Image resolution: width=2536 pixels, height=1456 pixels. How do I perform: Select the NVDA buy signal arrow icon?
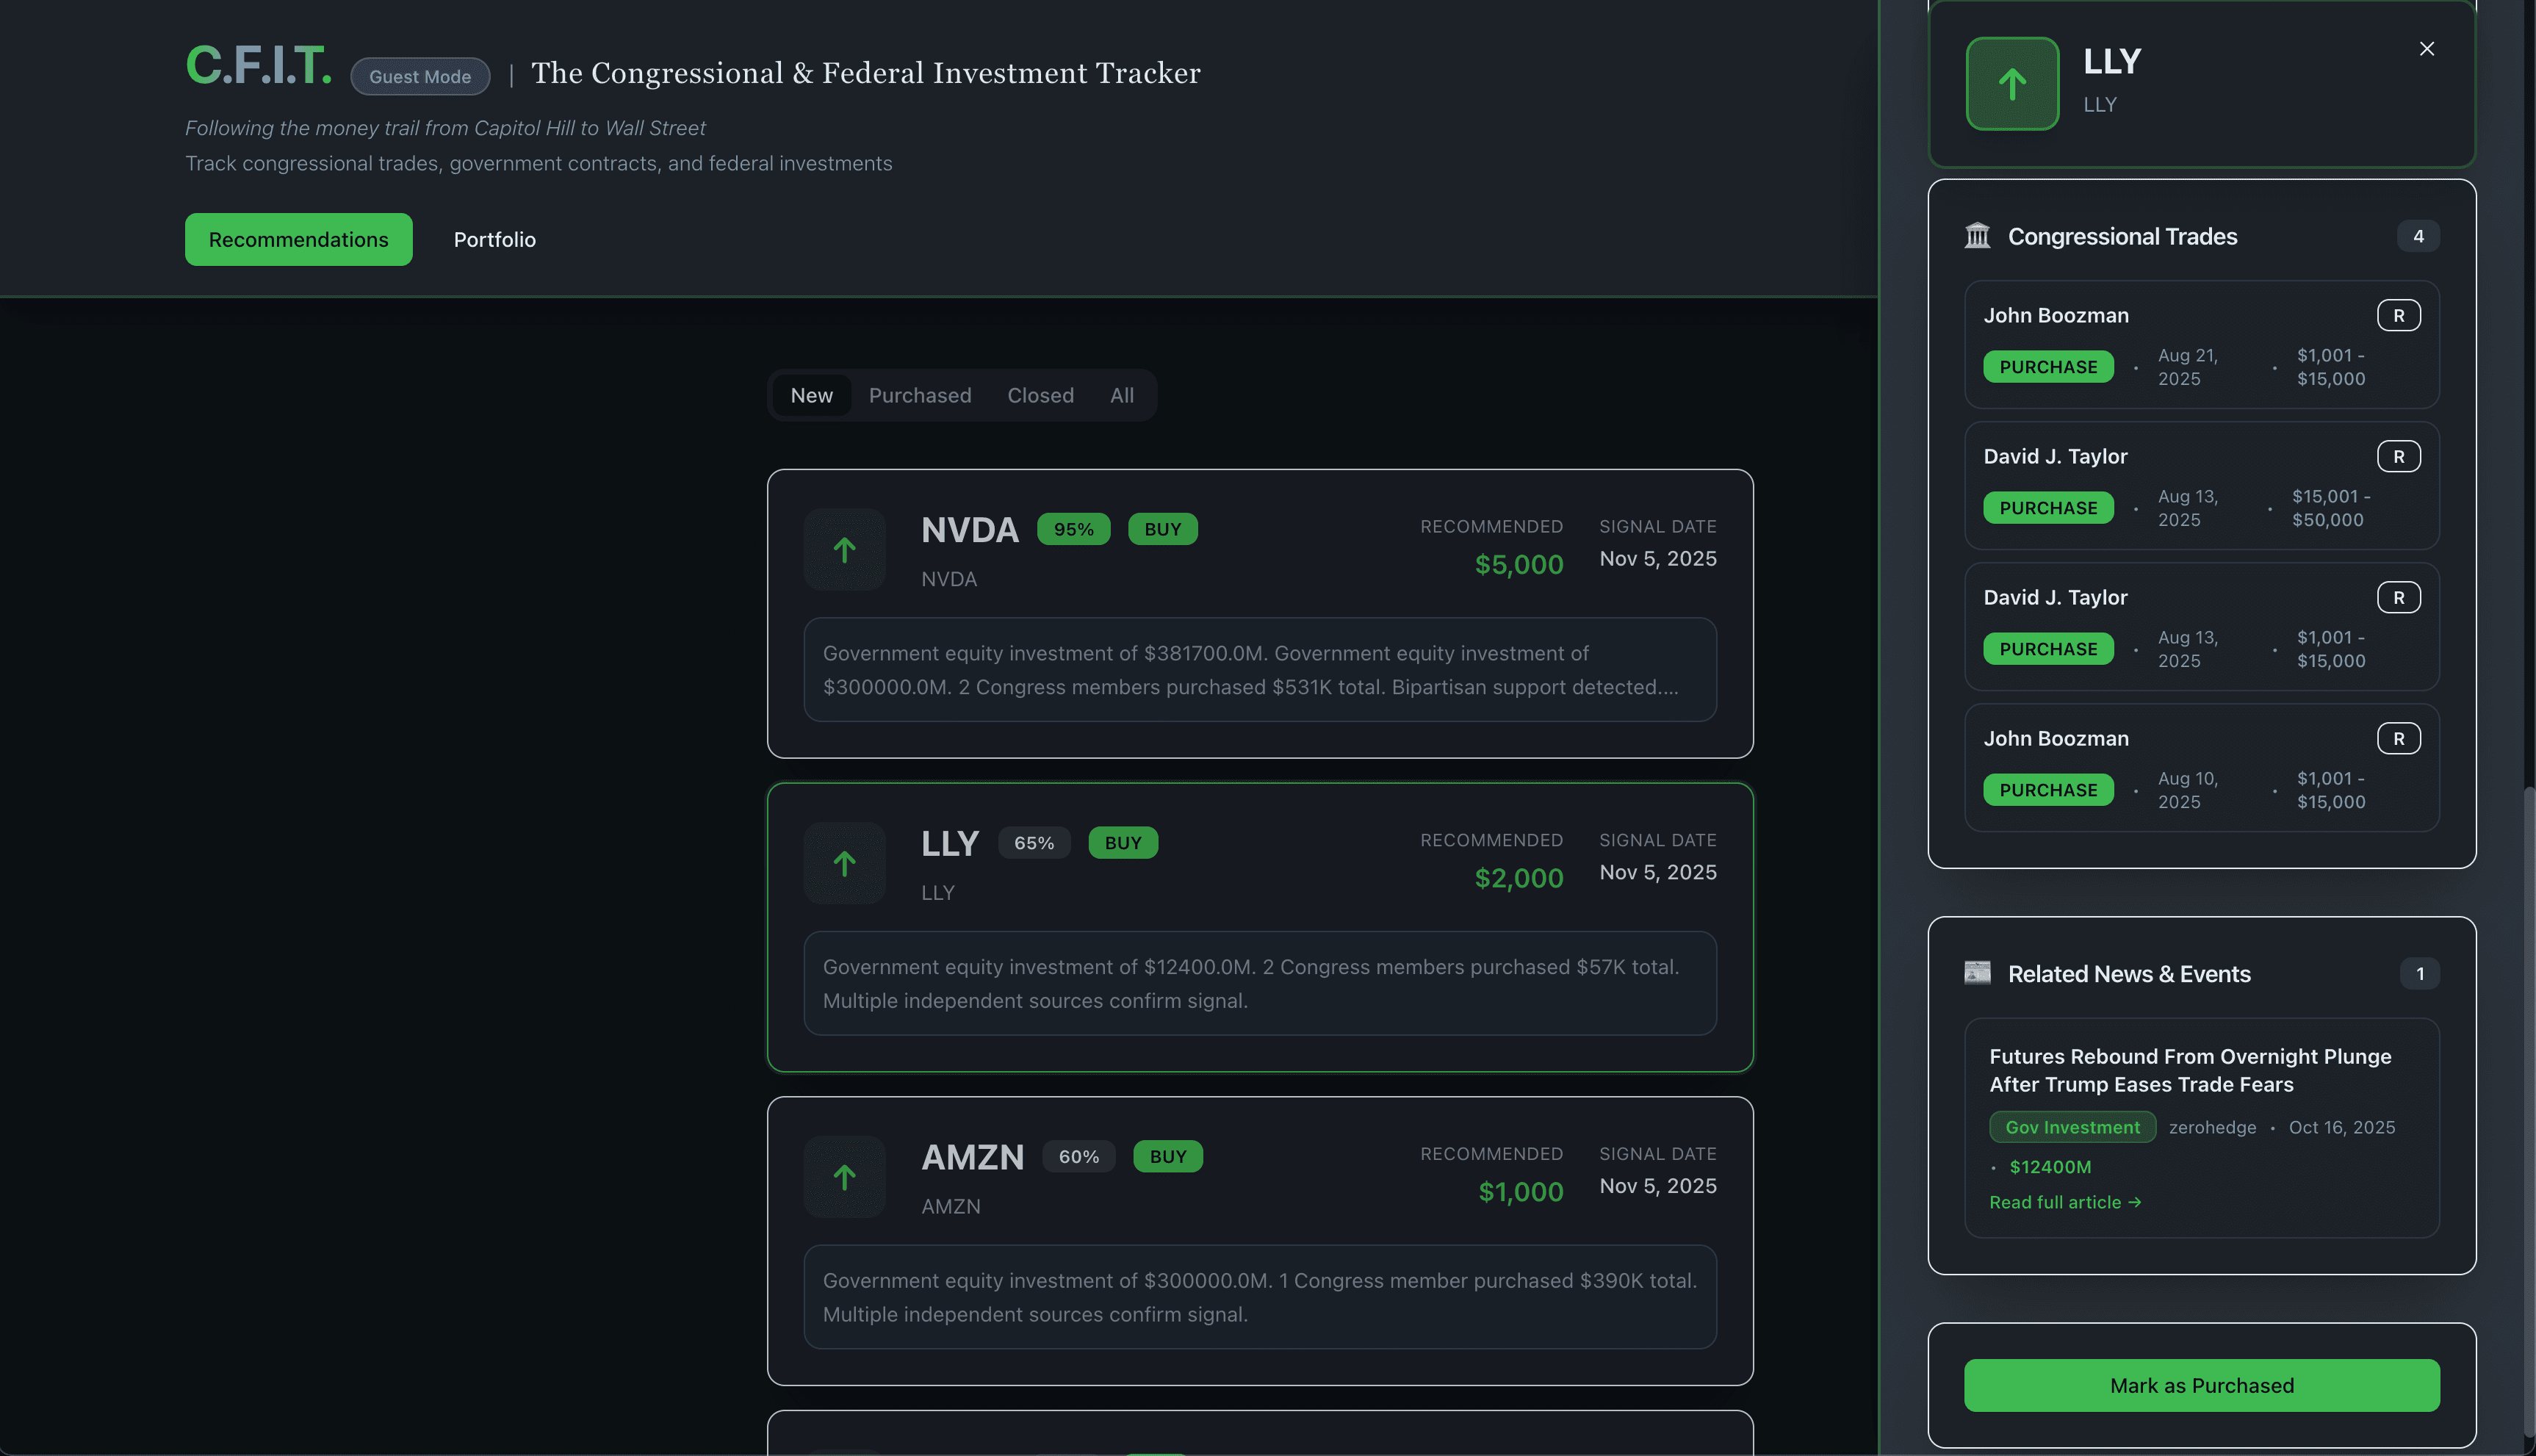tap(844, 549)
